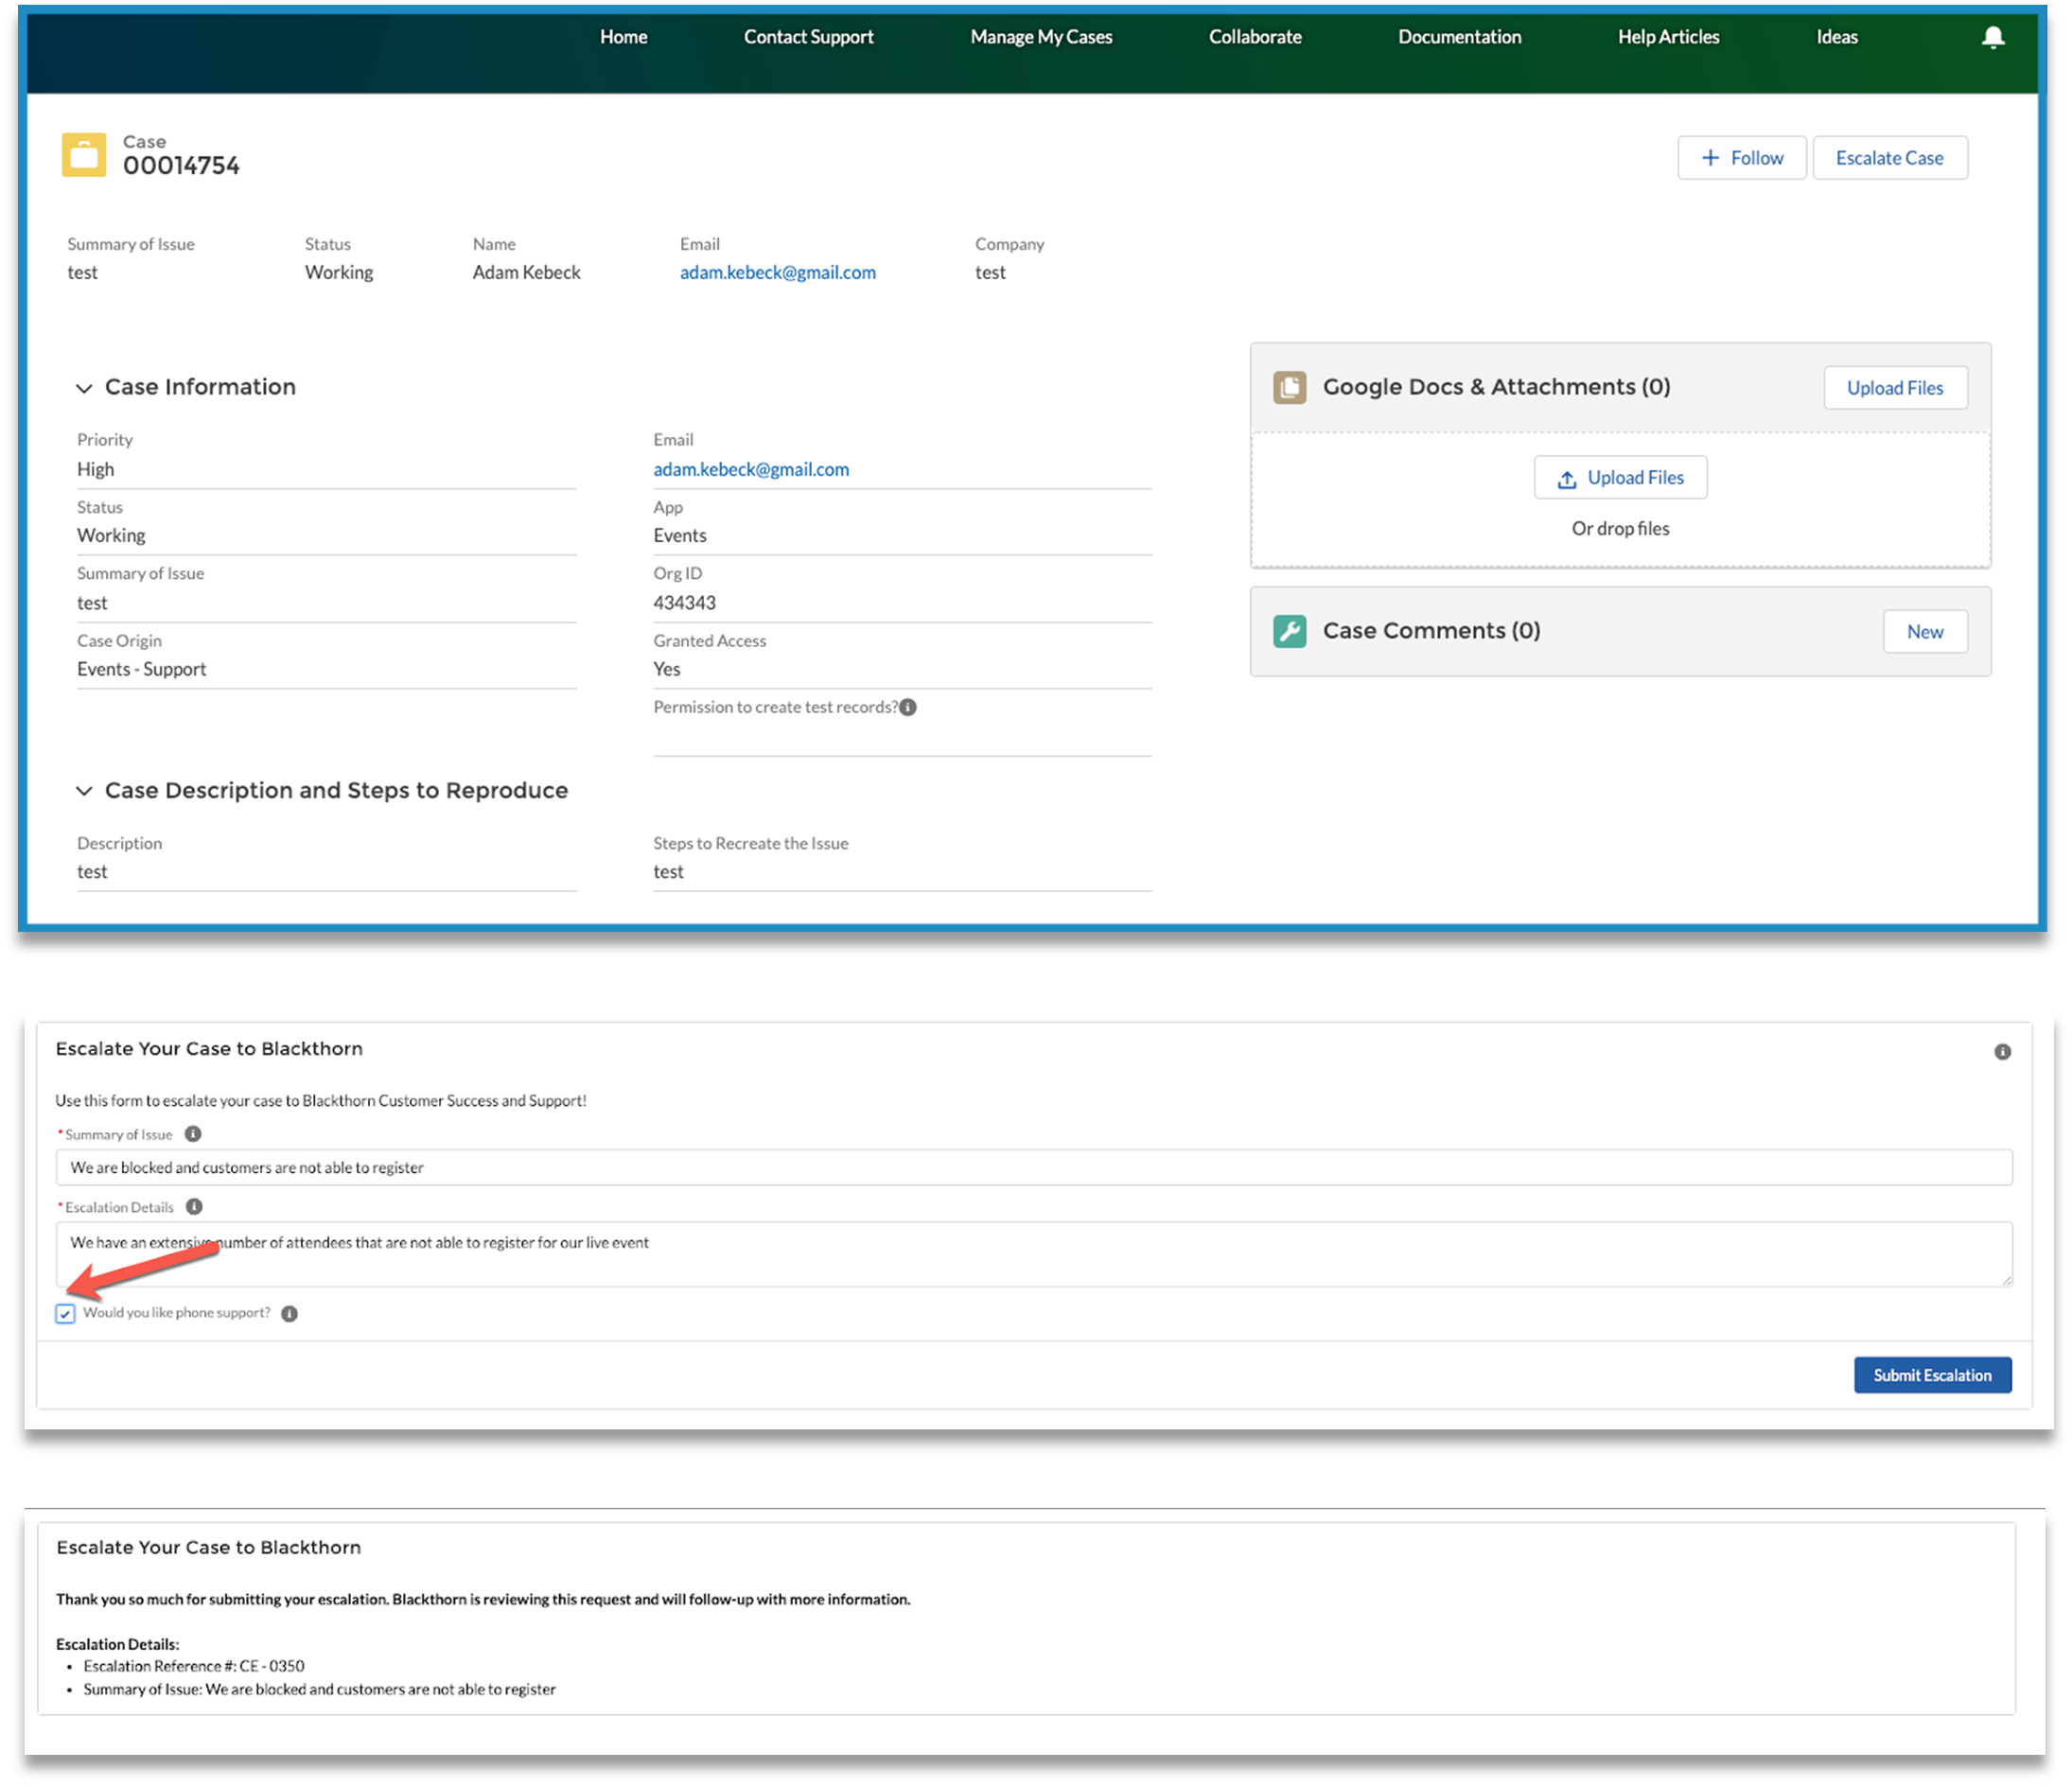Open email link under Case Information
Screen dimensions: 2072x1786
(750, 469)
